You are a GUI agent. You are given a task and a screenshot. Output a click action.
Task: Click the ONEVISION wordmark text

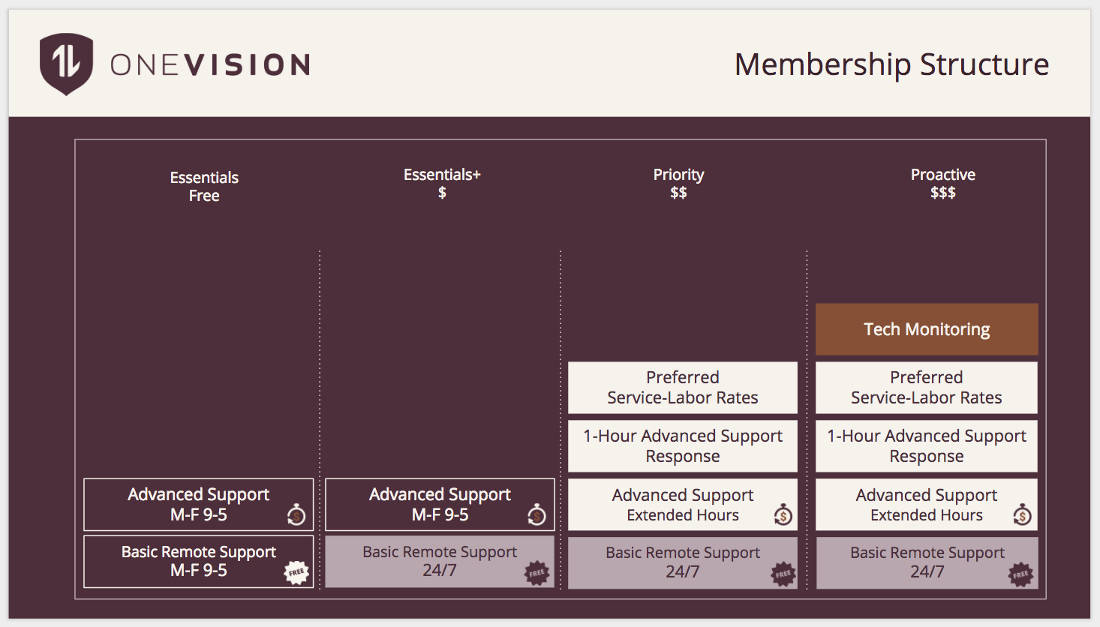210,65
